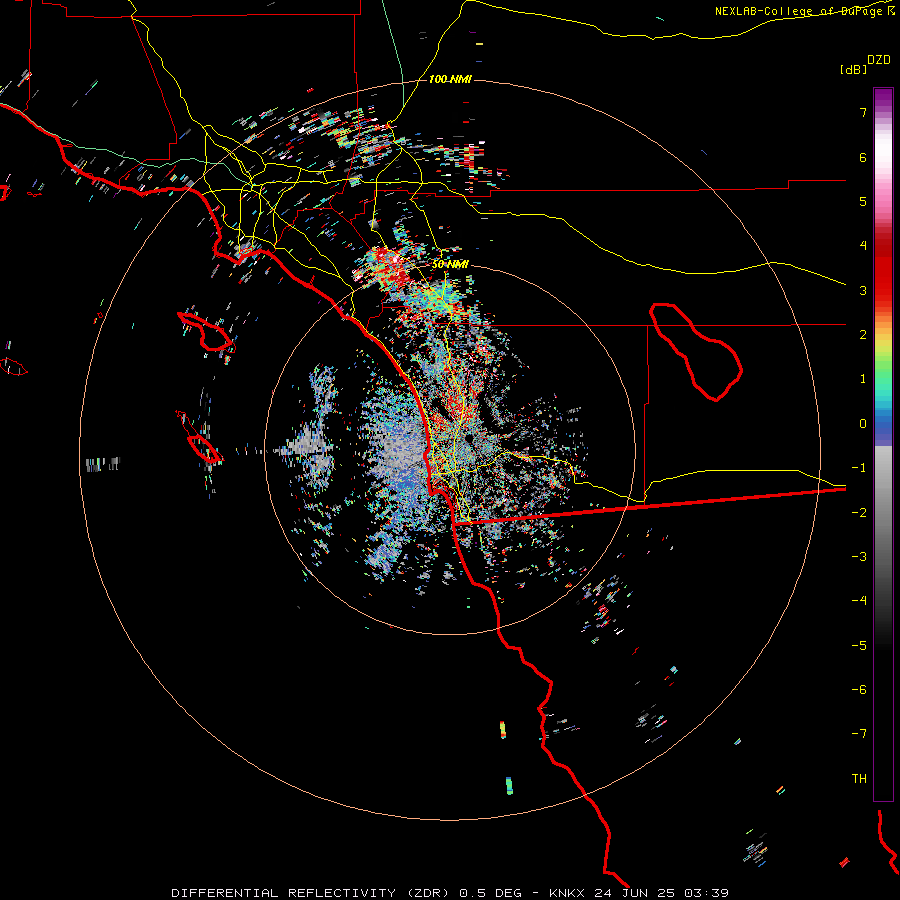Click the DZD legend title

coord(879,60)
